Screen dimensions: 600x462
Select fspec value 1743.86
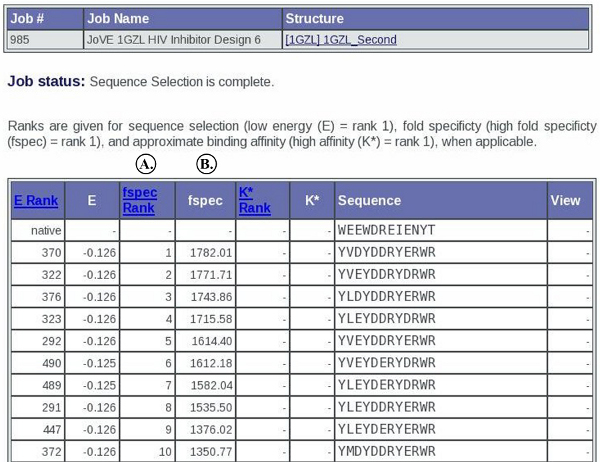coord(211,297)
